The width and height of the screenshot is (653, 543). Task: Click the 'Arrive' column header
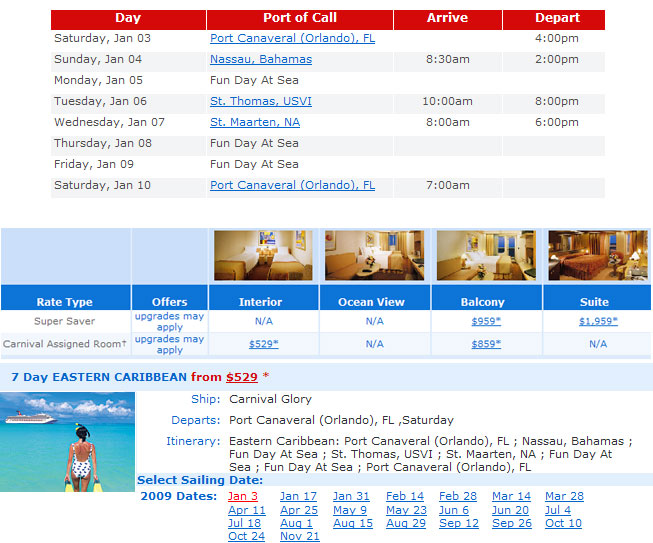447,18
